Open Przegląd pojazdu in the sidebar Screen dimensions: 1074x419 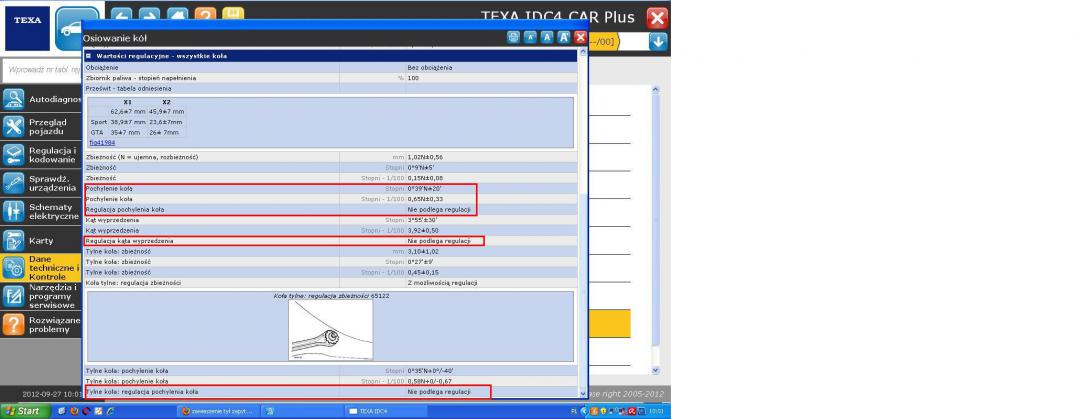click(42, 127)
